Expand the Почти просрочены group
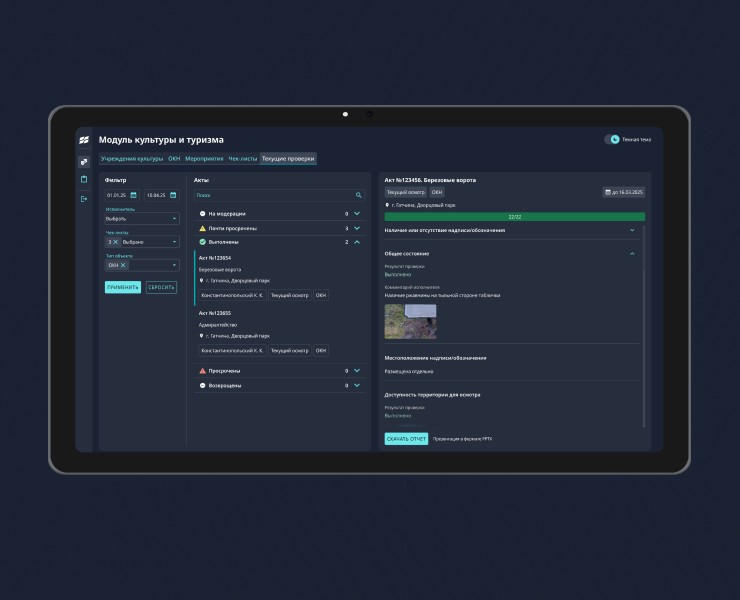Viewport: 740px width, 600px height. coord(357,228)
